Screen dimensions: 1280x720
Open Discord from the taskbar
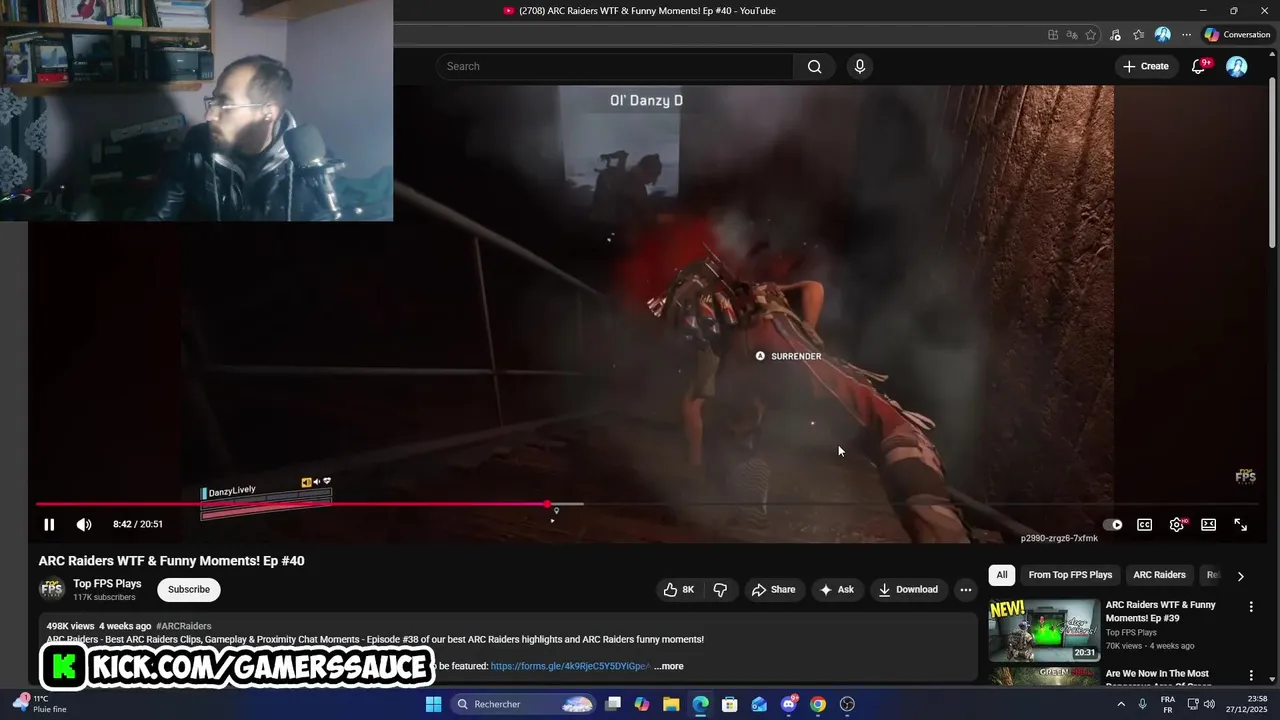coord(789,704)
